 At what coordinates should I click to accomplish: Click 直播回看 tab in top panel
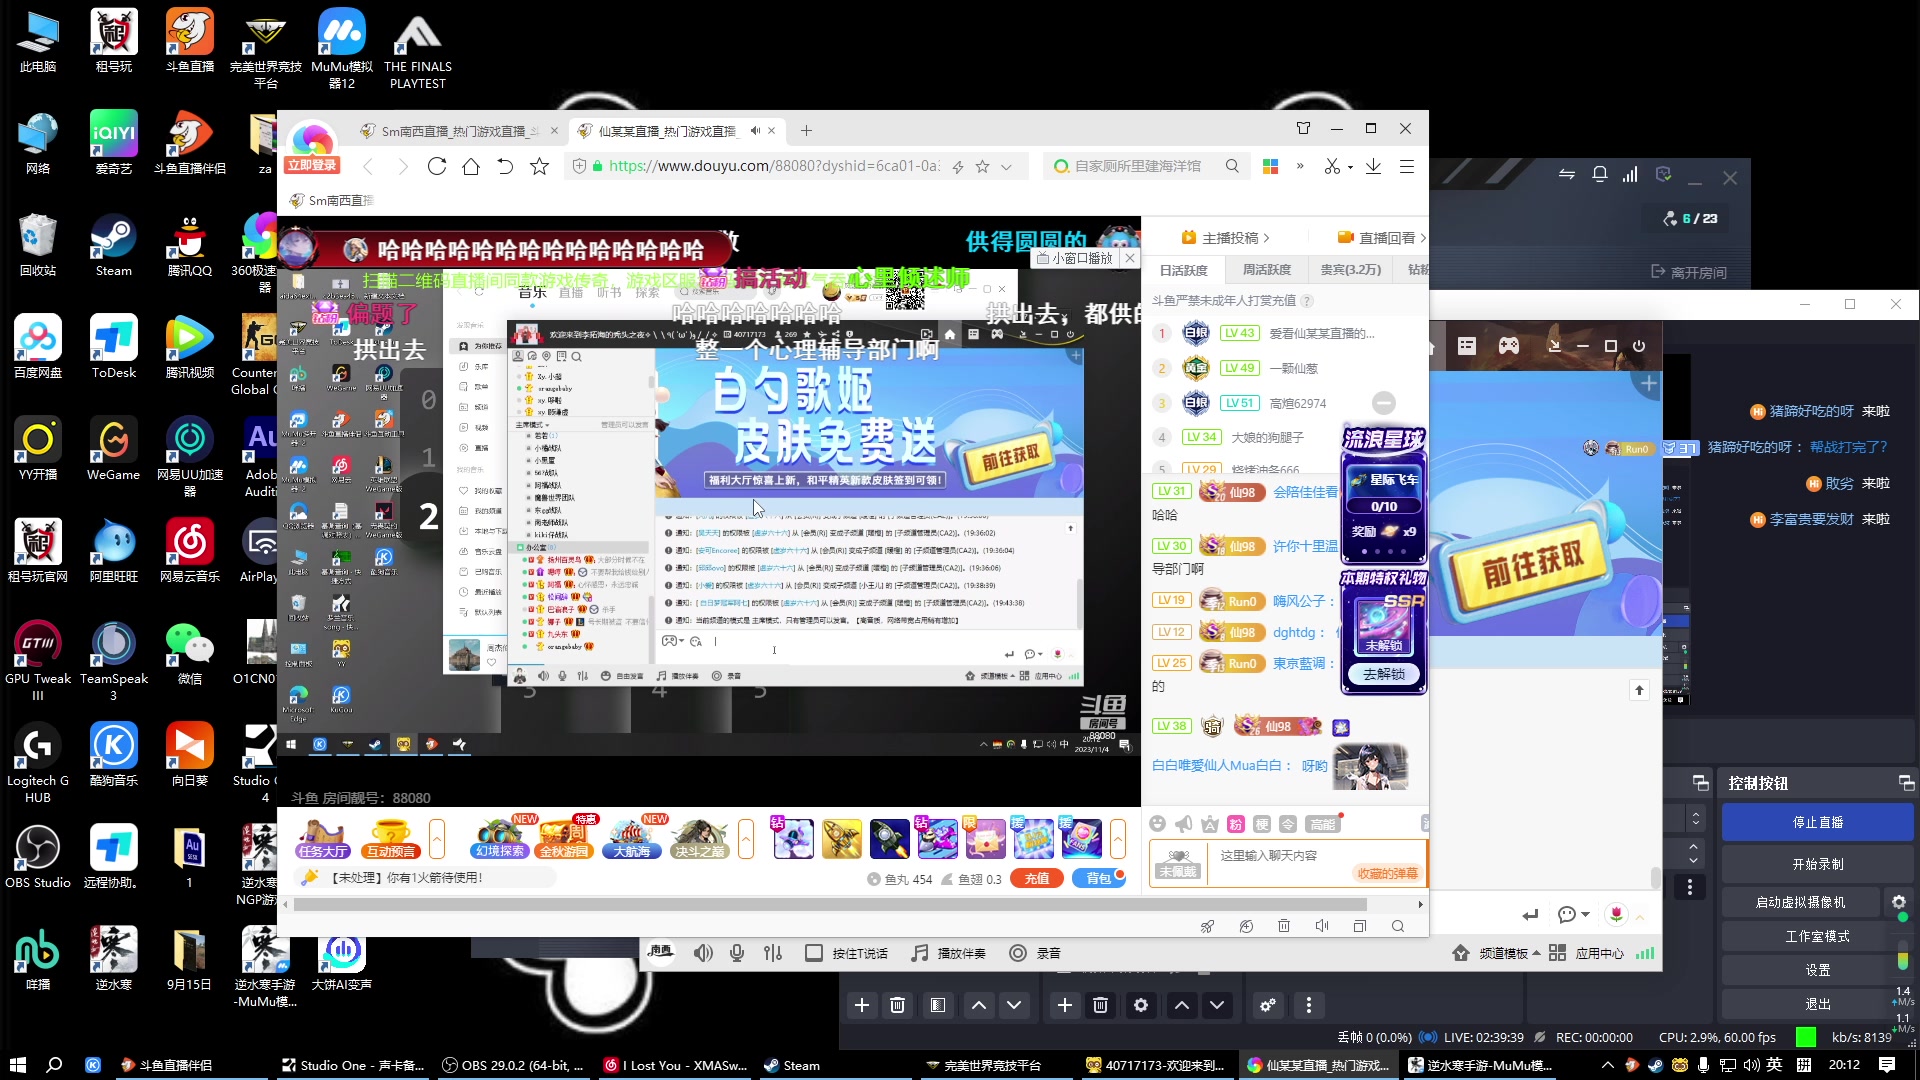[1385, 237]
